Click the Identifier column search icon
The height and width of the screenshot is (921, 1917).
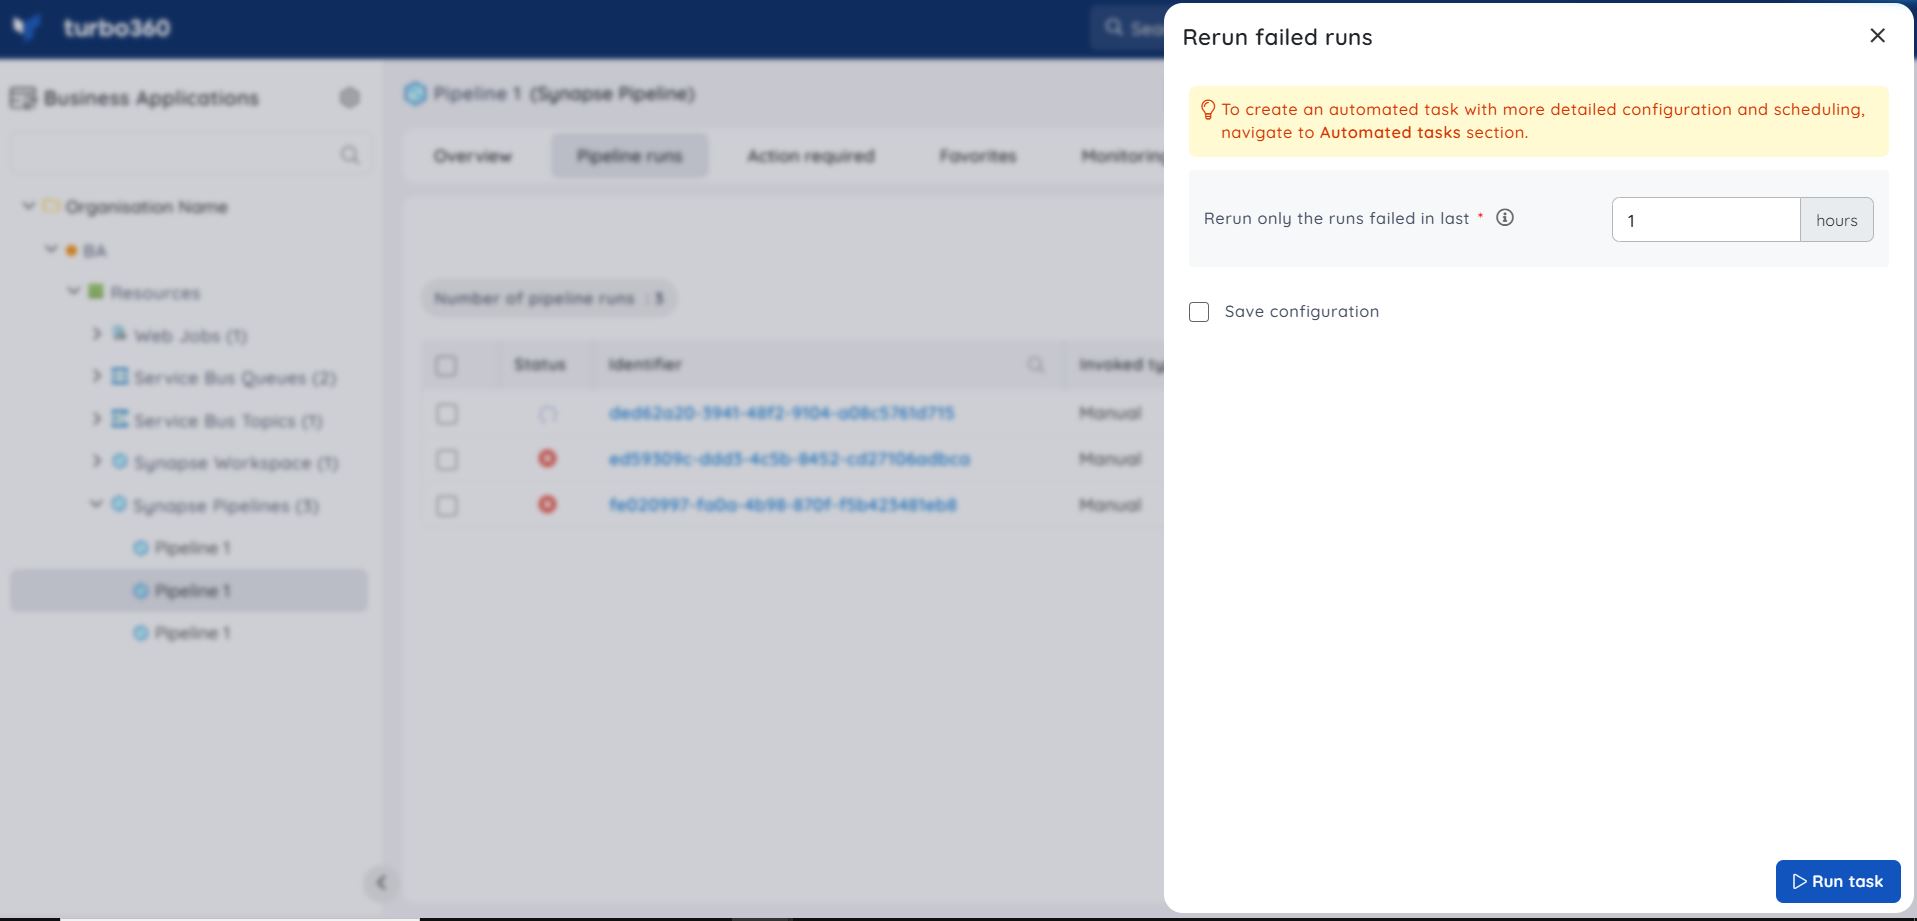(1035, 365)
